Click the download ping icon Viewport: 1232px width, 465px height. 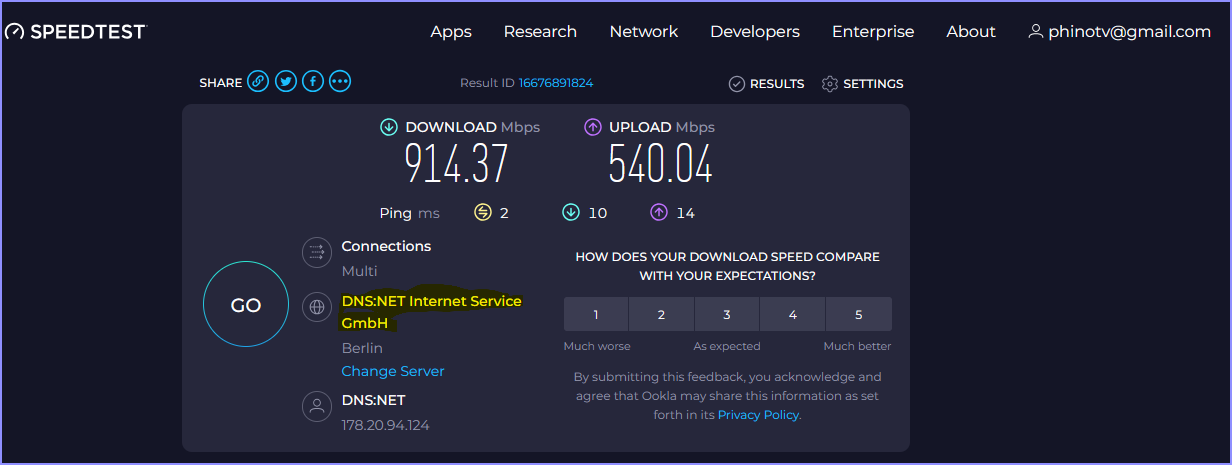coord(571,212)
